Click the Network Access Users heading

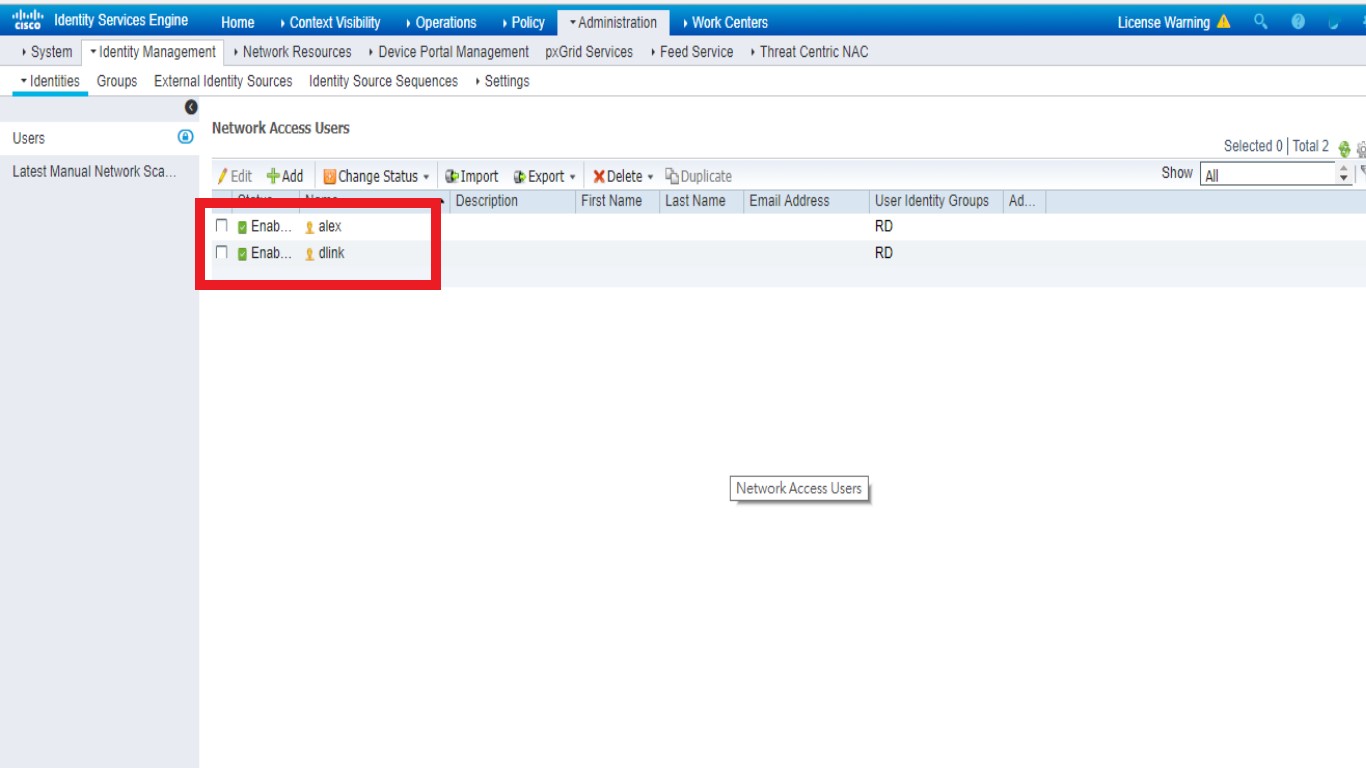[x=281, y=128]
